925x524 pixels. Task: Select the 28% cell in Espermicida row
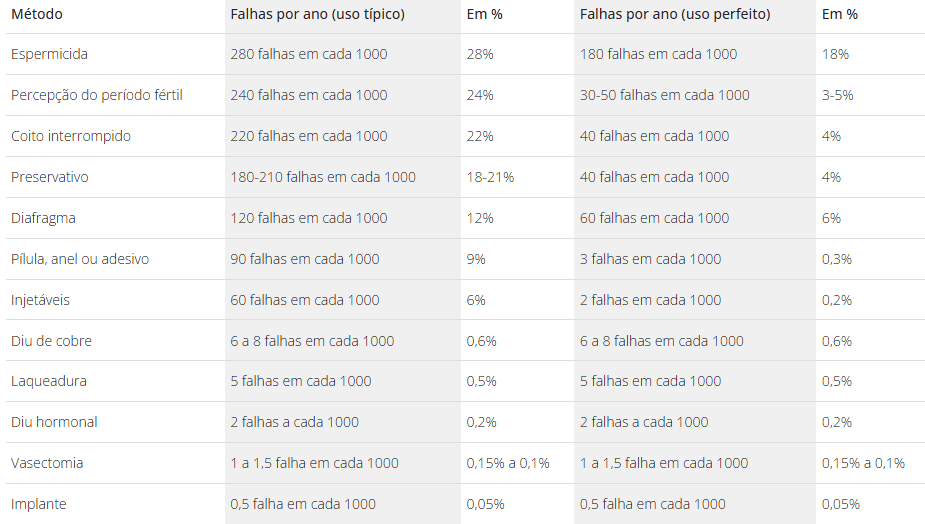pos(480,54)
